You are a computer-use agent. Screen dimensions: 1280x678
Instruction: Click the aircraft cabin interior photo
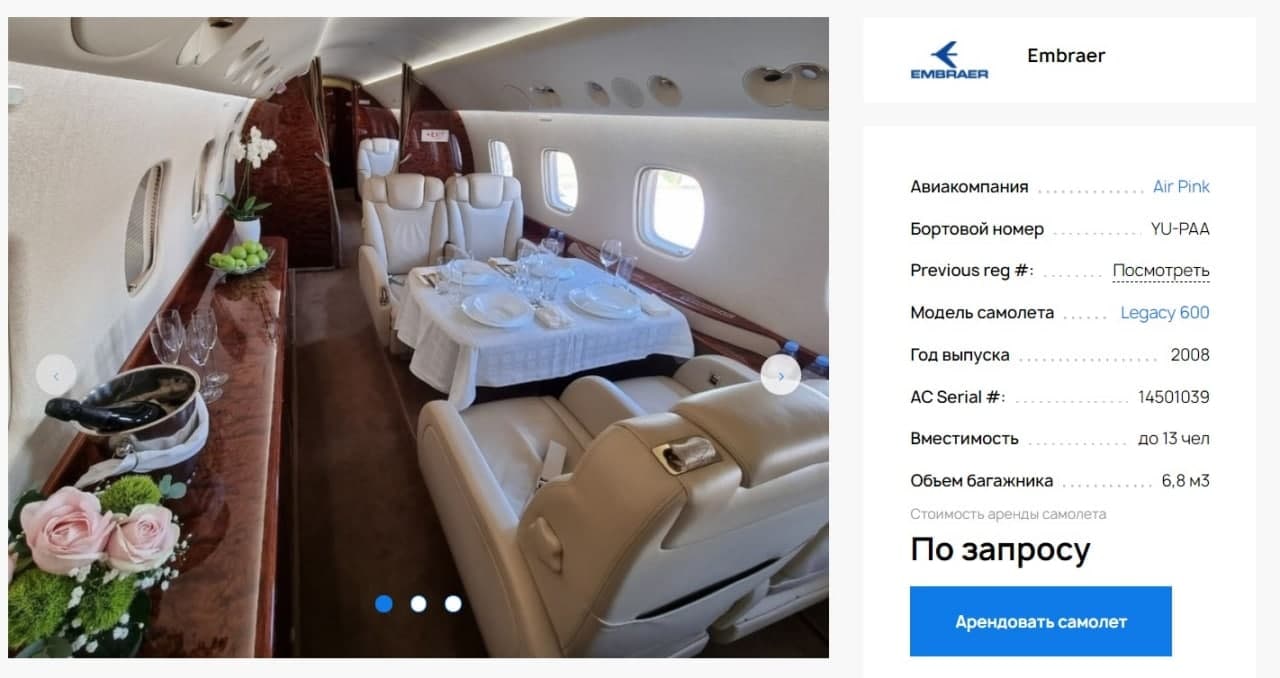(x=418, y=337)
